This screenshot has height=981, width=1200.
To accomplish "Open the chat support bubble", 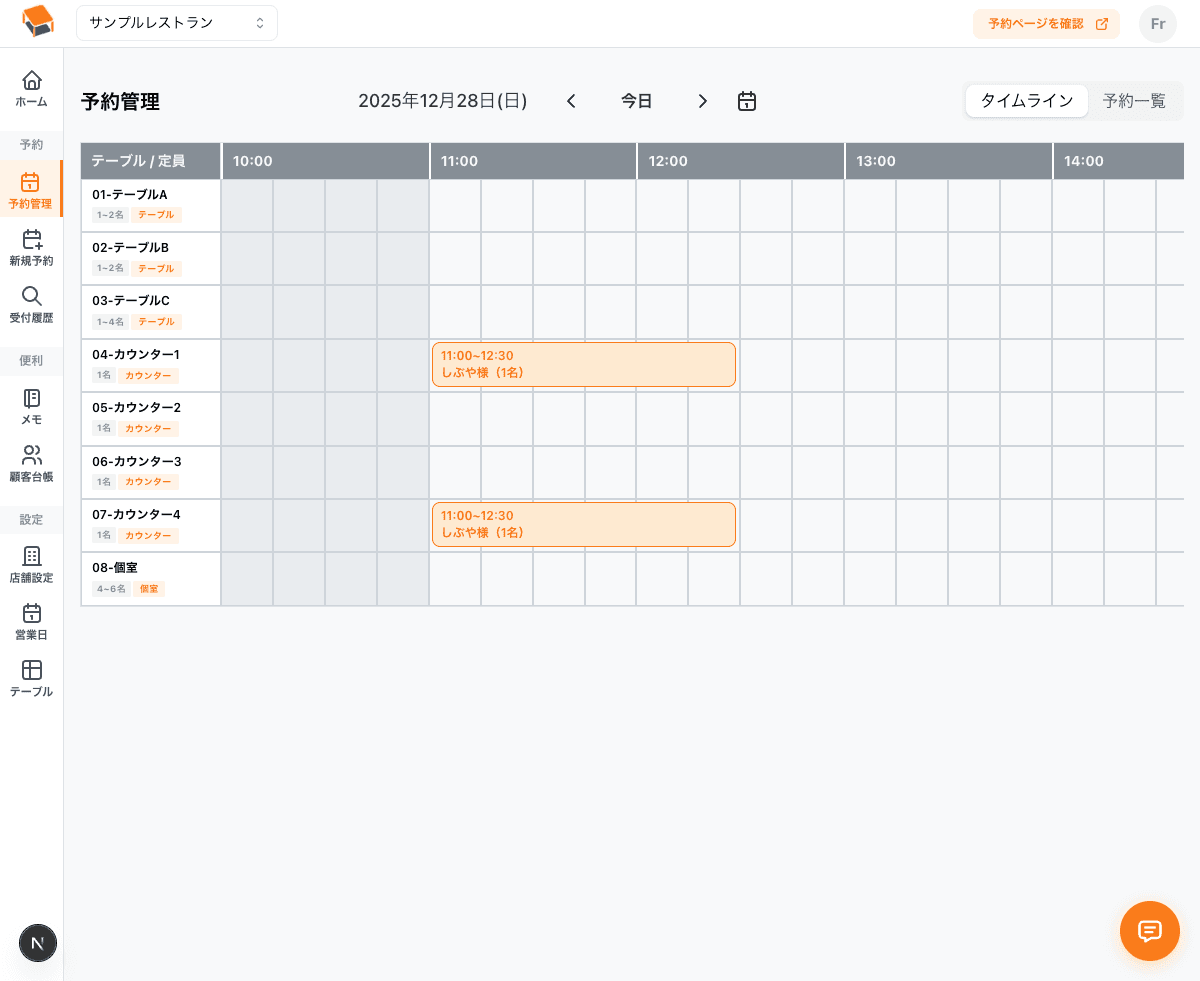I will [1149, 931].
